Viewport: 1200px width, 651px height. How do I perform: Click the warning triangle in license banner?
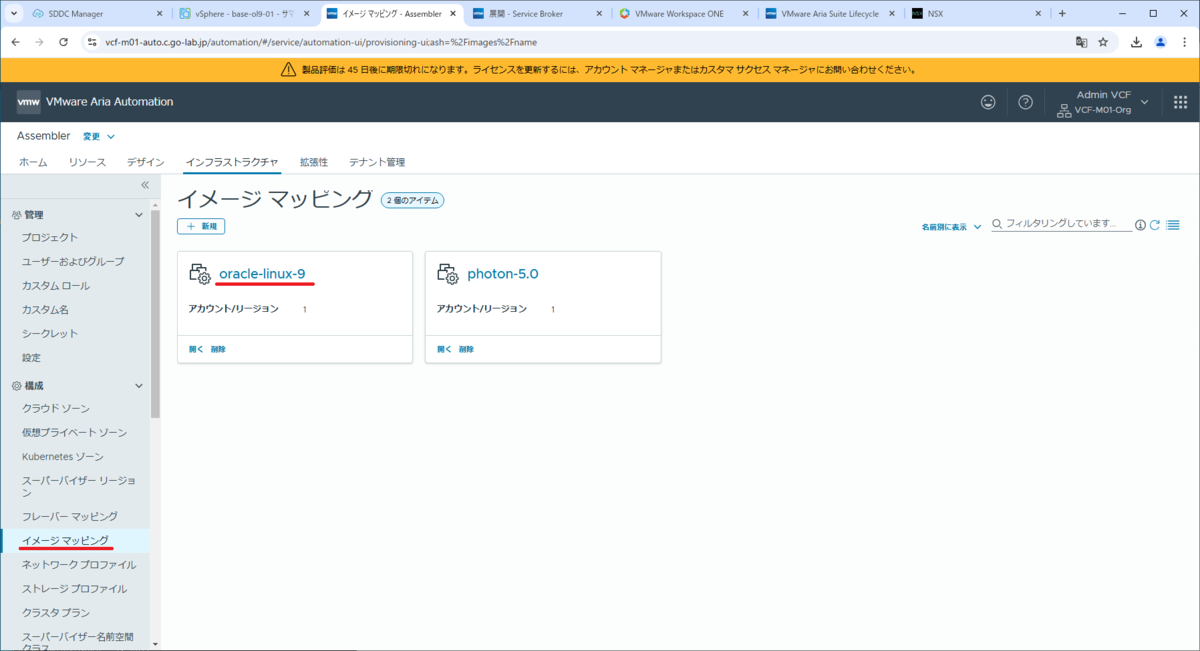point(289,70)
